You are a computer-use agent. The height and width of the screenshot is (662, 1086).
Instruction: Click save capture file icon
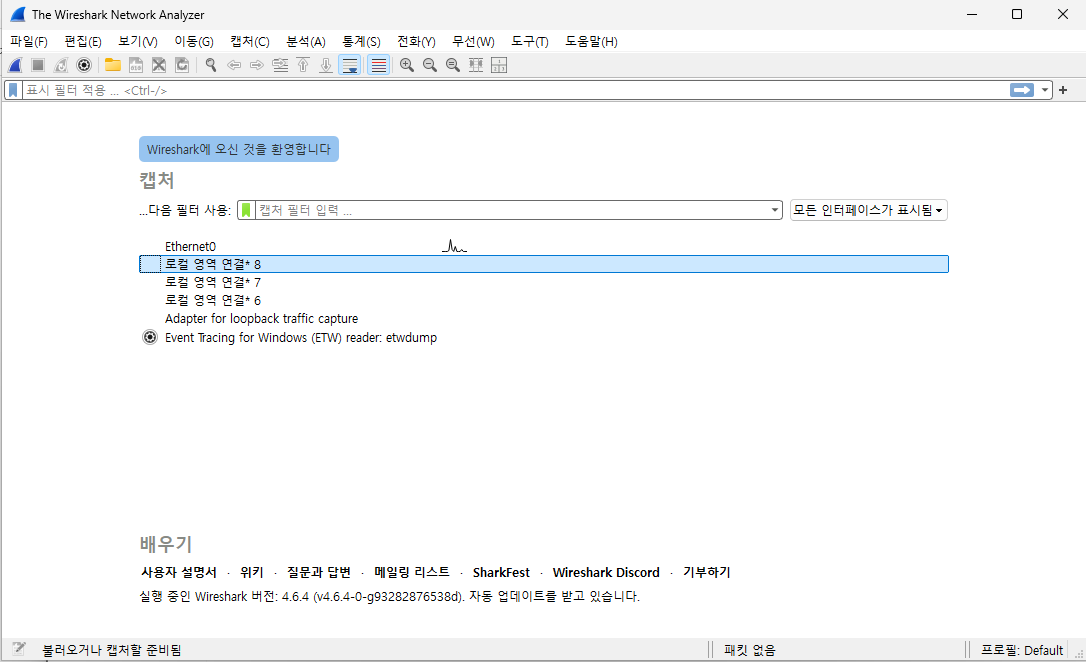click(x=136, y=65)
